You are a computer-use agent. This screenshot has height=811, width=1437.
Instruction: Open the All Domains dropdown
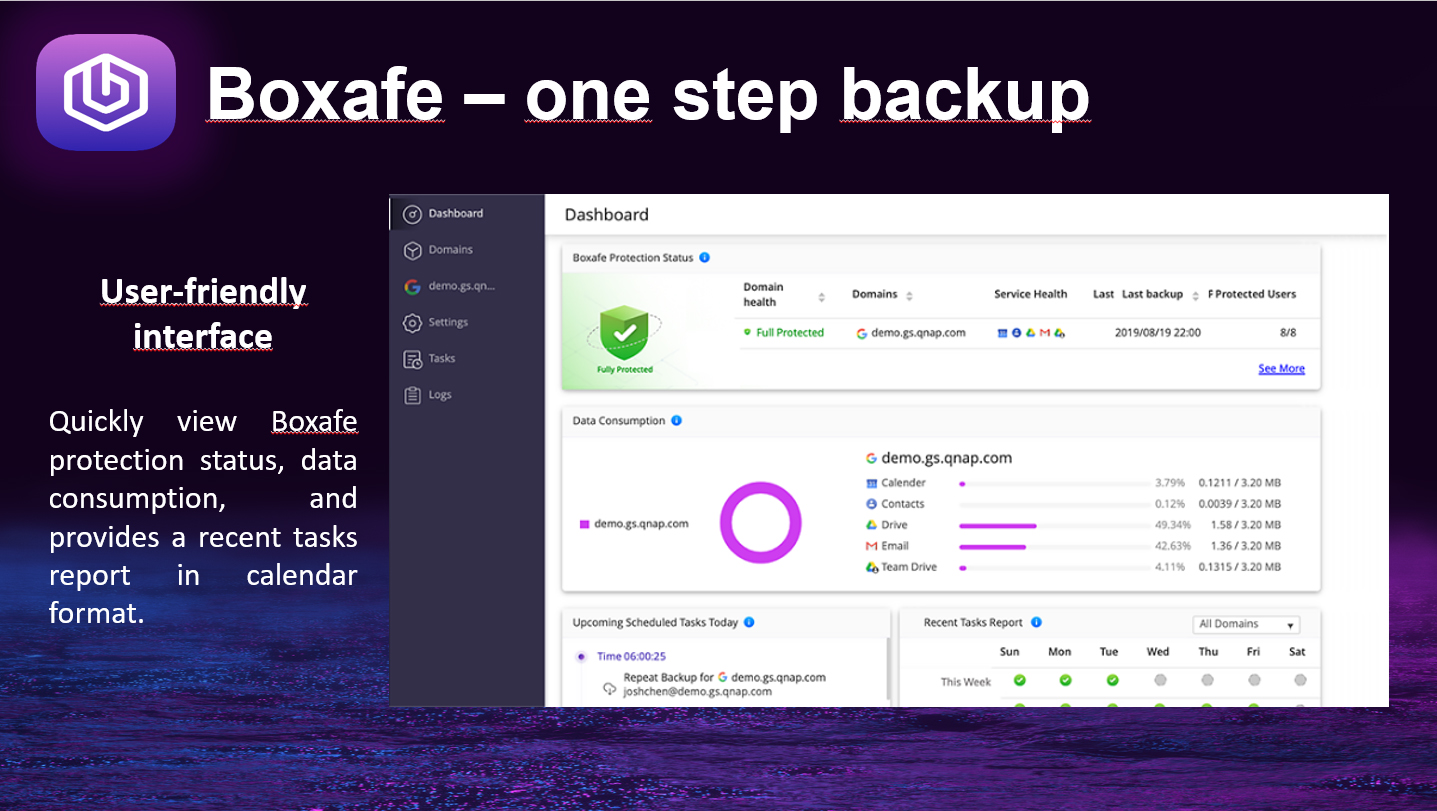(1246, 625)
